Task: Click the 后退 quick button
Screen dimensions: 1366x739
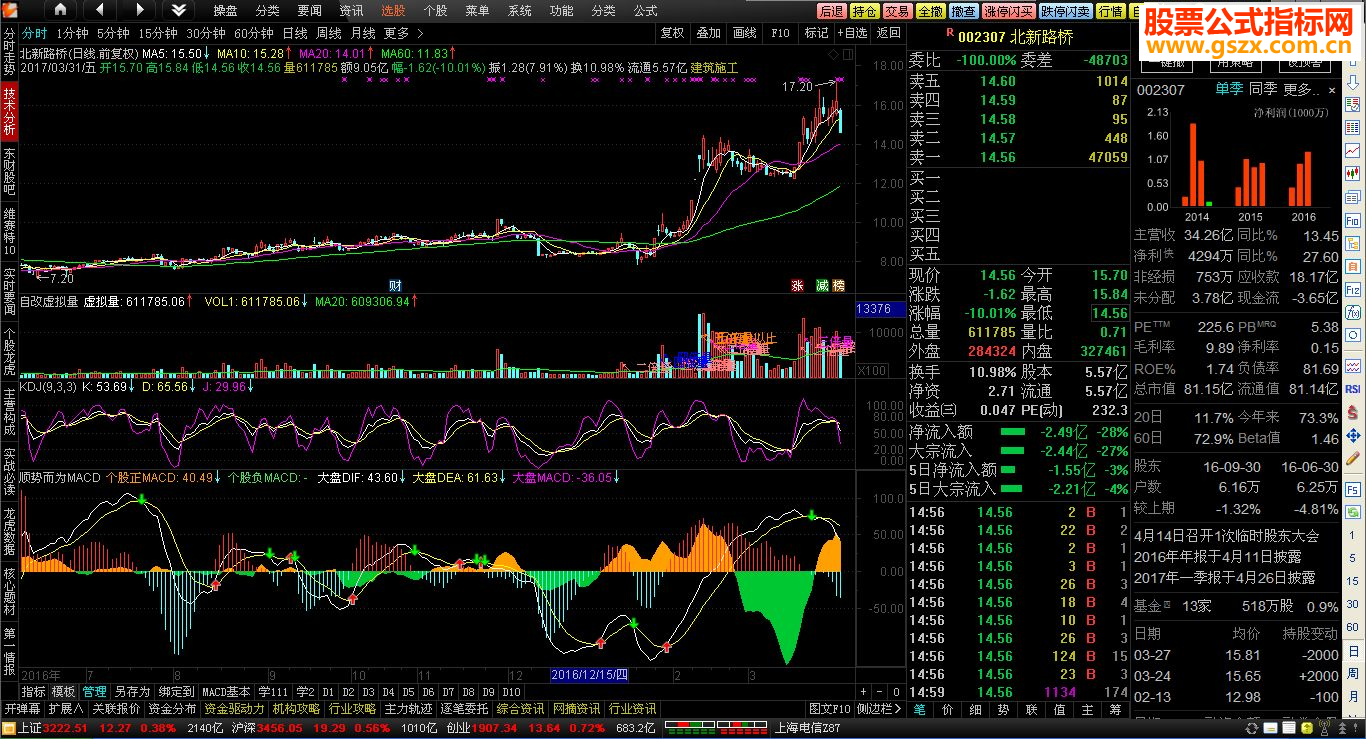Action: 831,11
